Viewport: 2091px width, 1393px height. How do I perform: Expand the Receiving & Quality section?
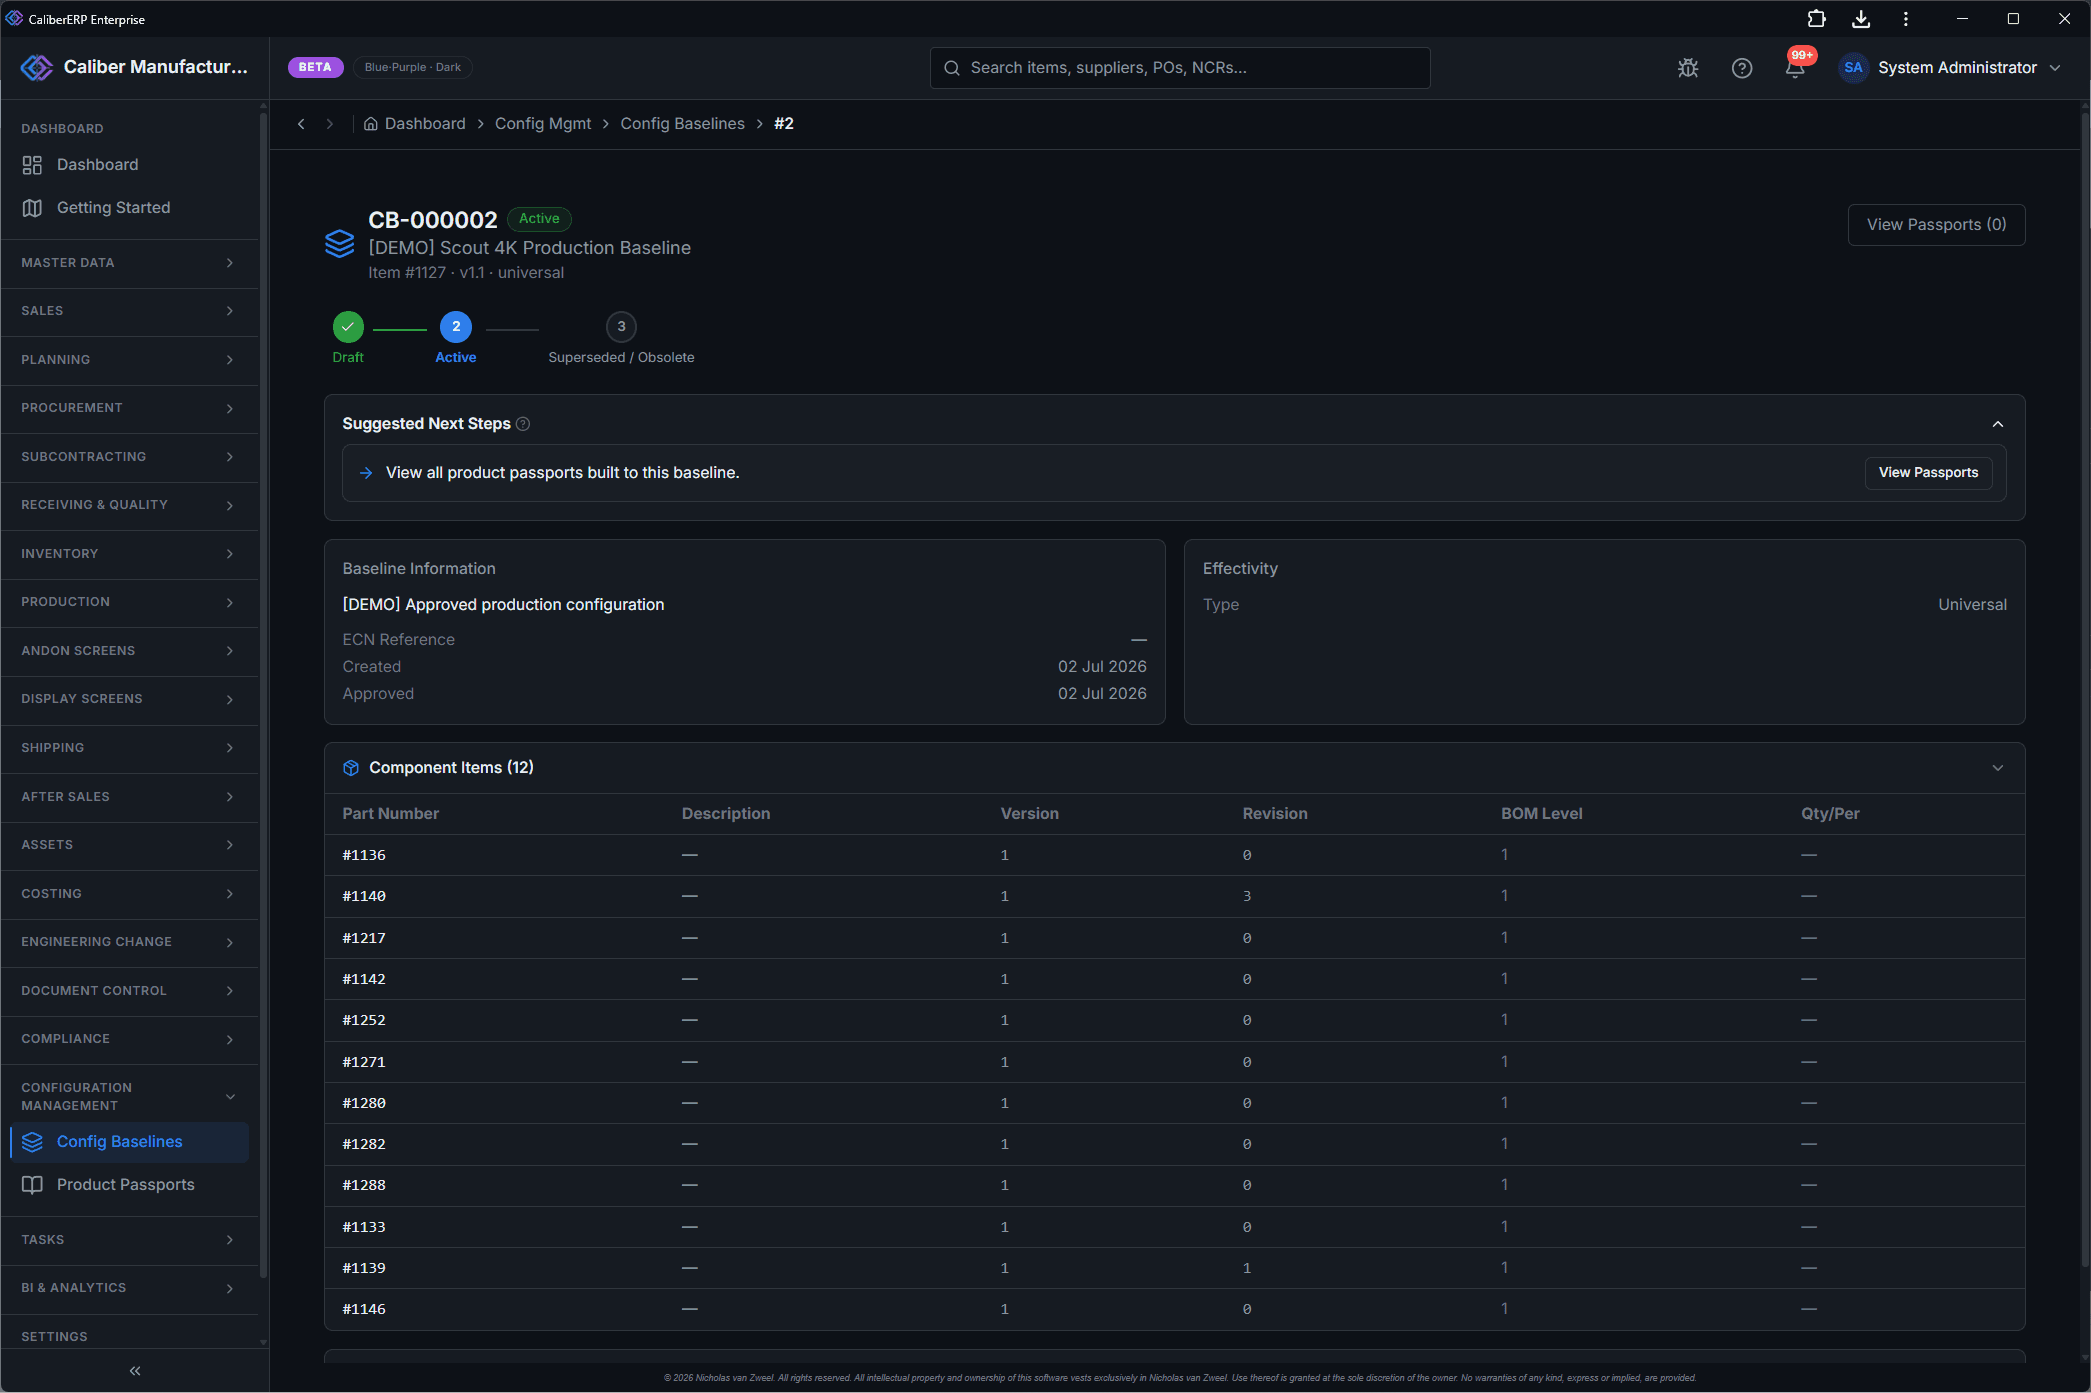(x=129, y=505)
